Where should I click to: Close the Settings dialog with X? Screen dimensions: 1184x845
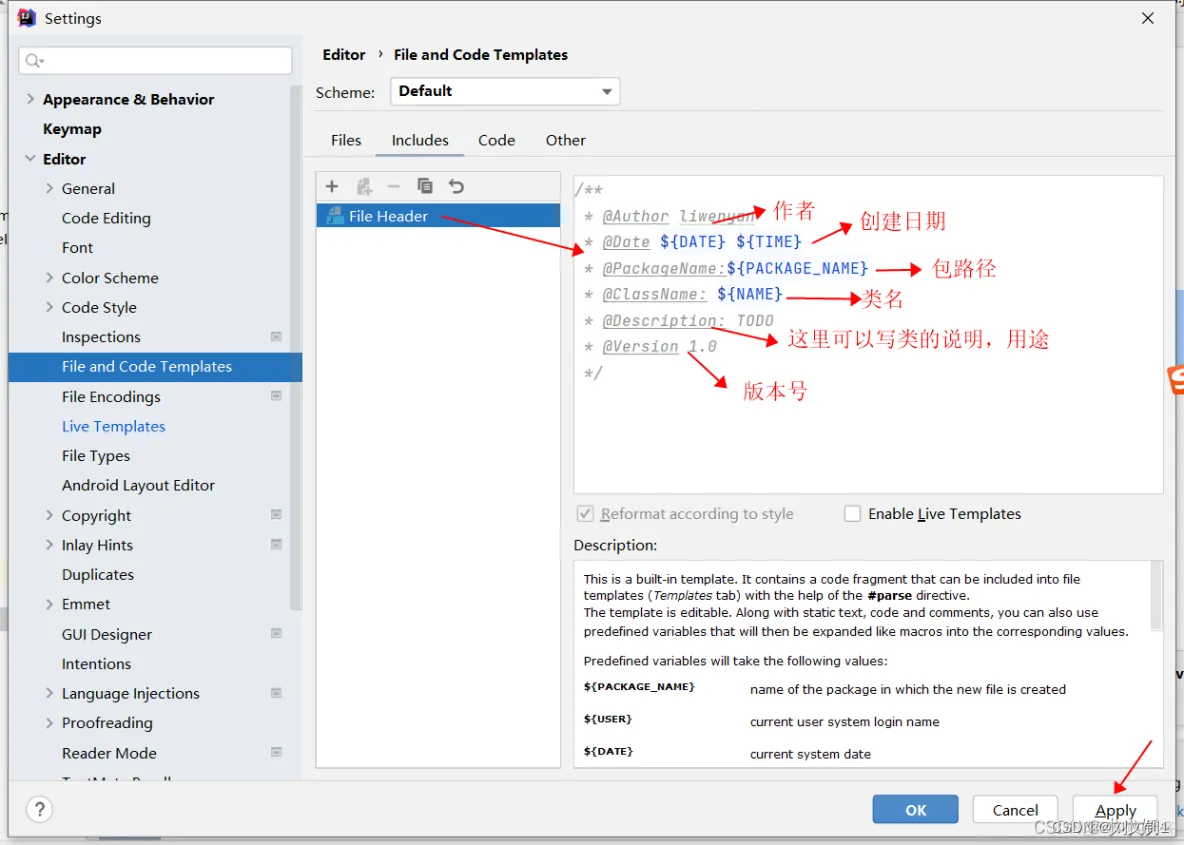1148,18
